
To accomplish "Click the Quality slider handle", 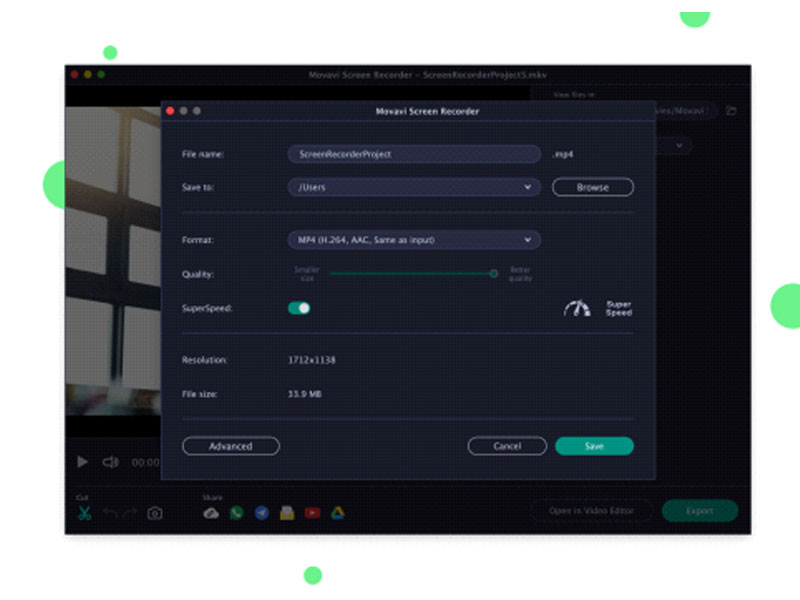I will [x=494, y=273].
